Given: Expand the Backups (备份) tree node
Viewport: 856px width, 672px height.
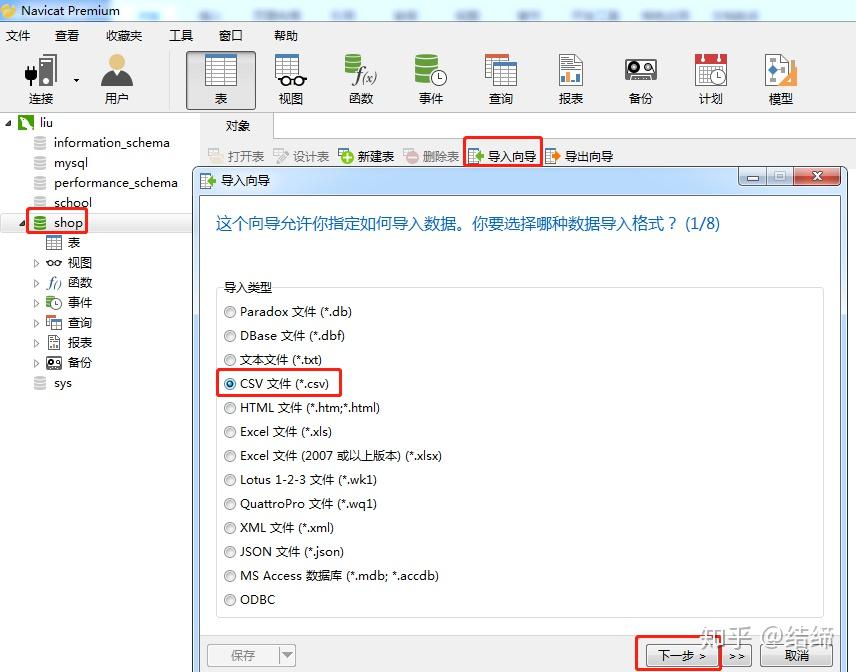Looking at the screenshot, I should tap(36, 363).
